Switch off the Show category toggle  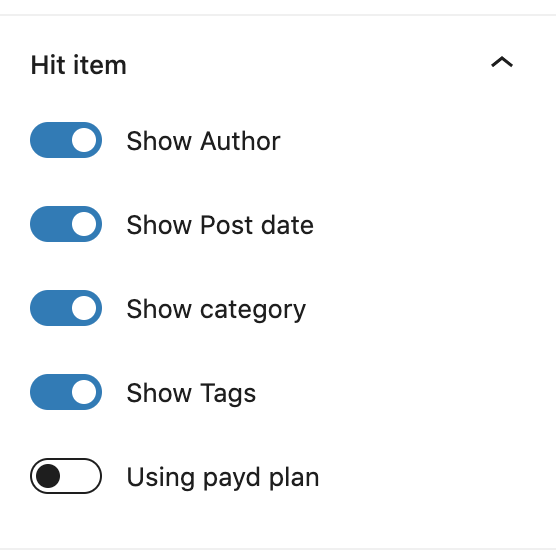pyautogui.click(x=66, y=308)
